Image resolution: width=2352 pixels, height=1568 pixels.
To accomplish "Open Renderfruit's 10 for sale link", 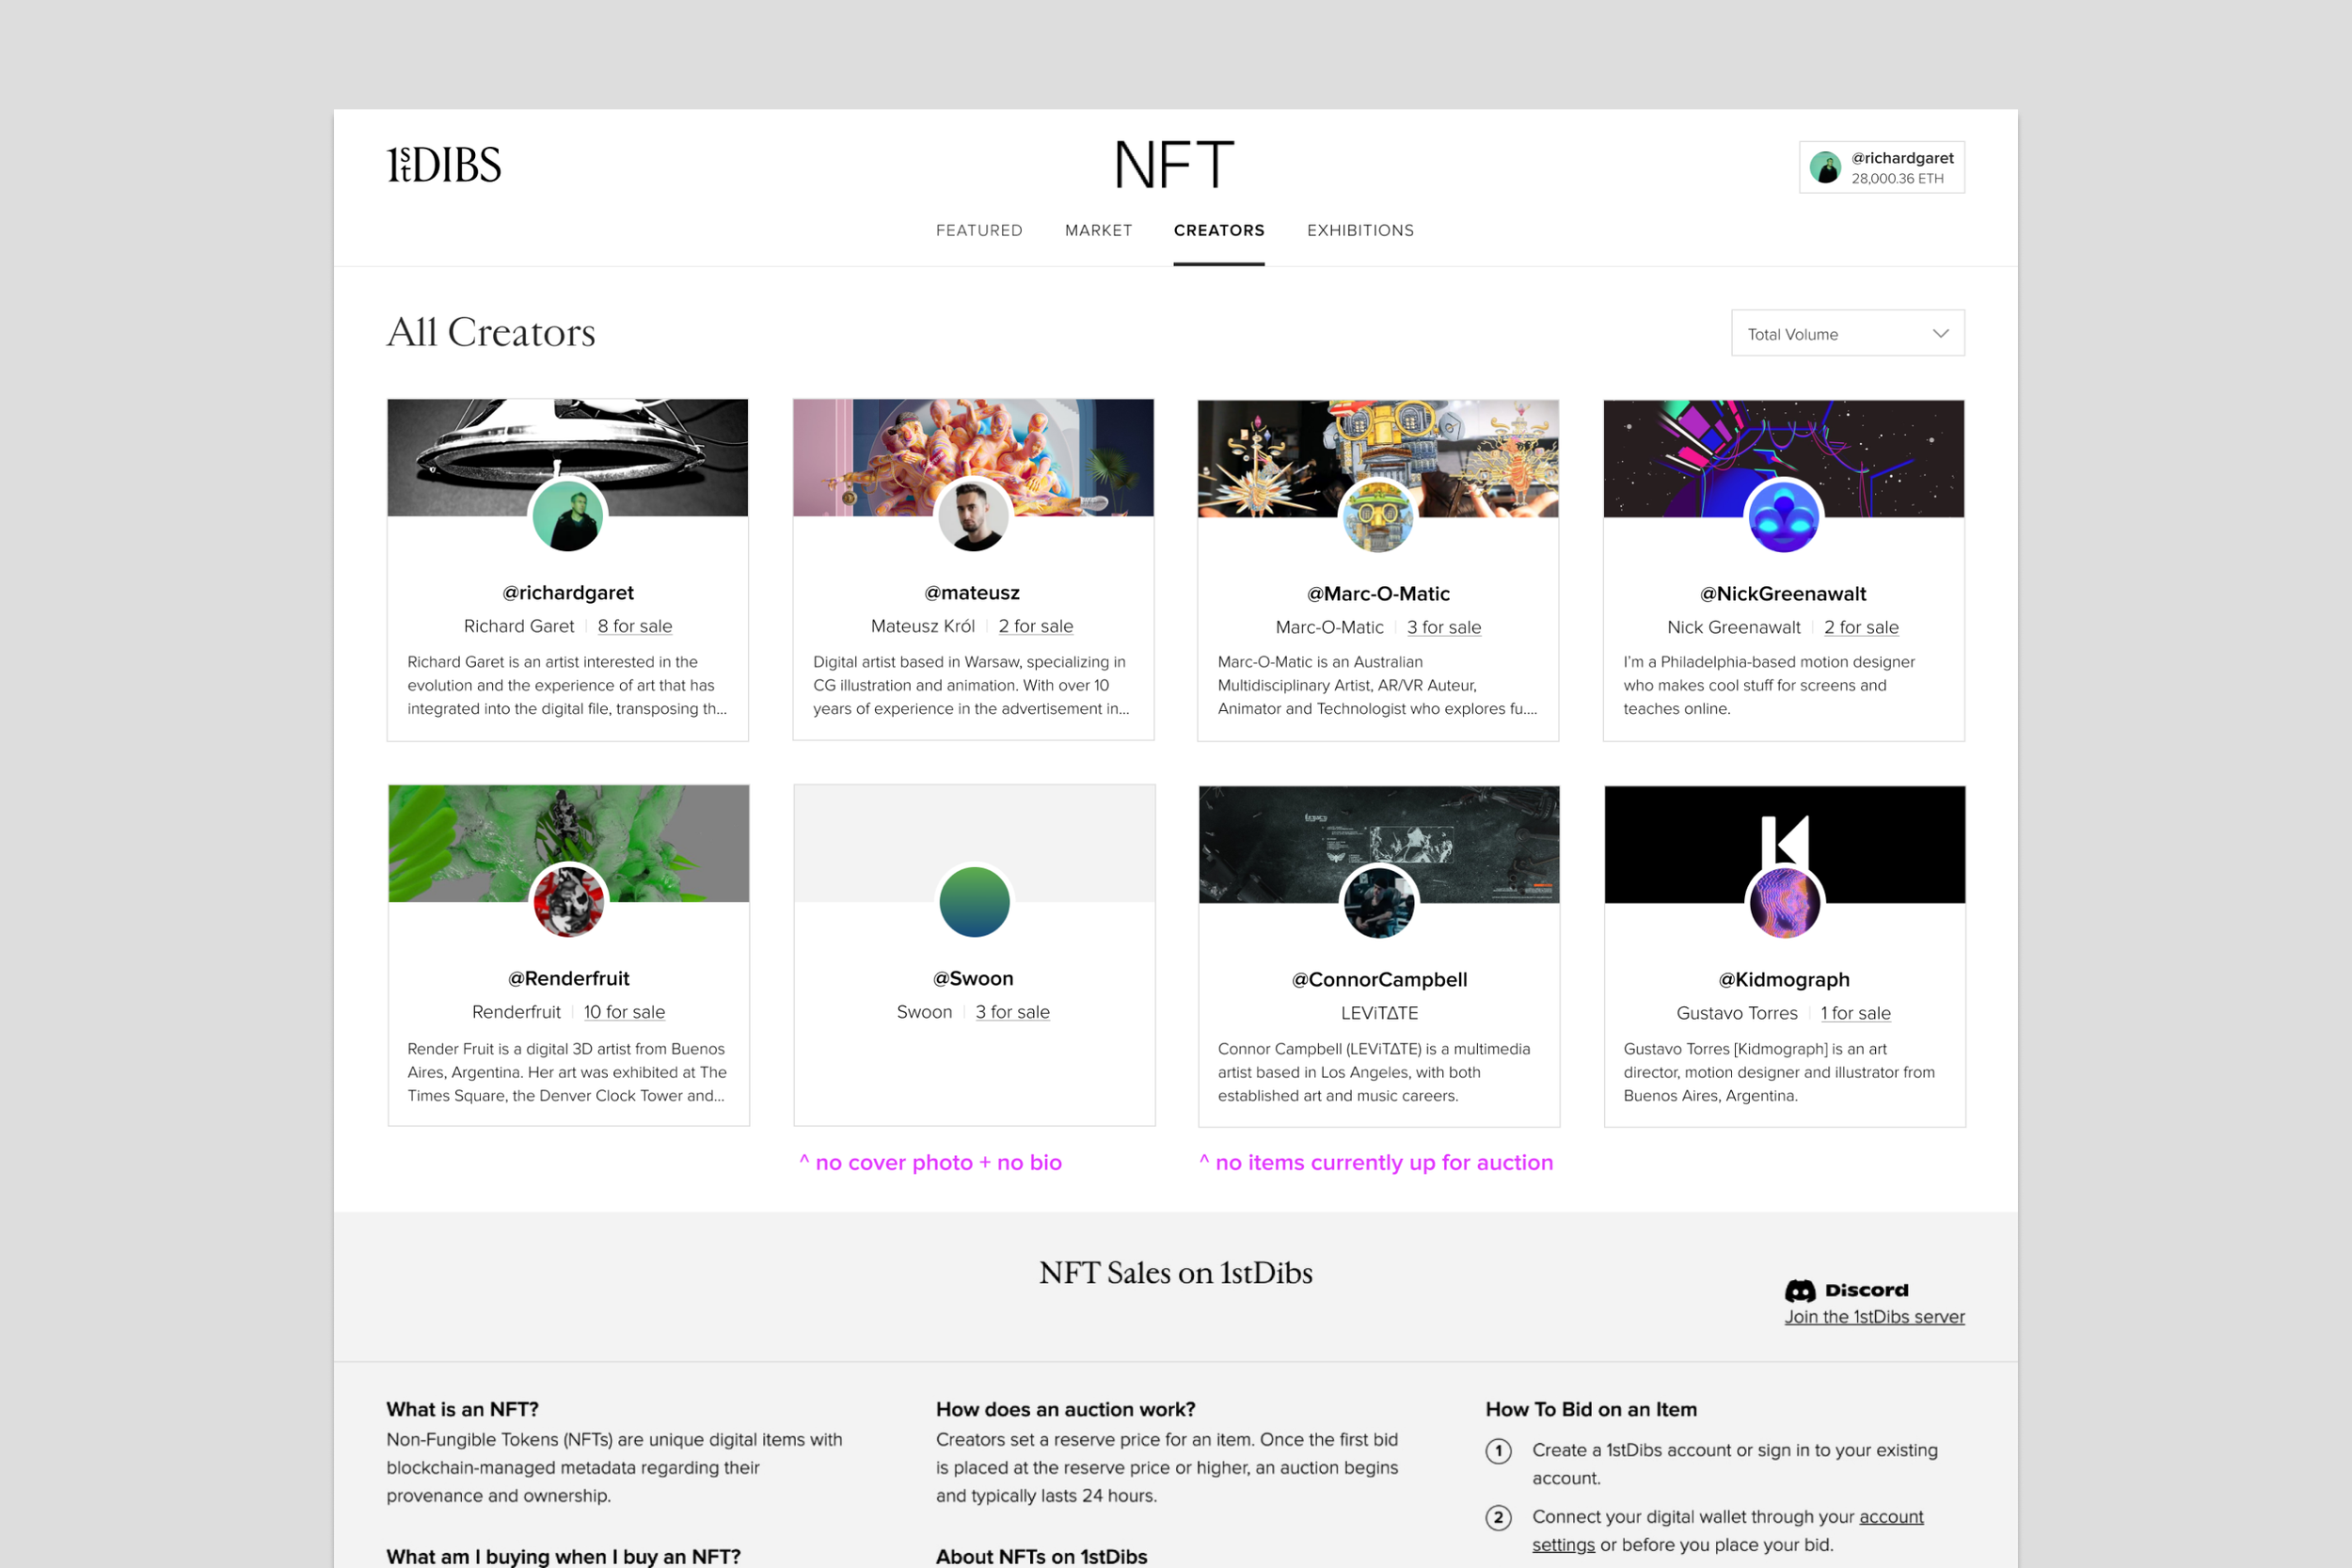I will click(624, 1012).
